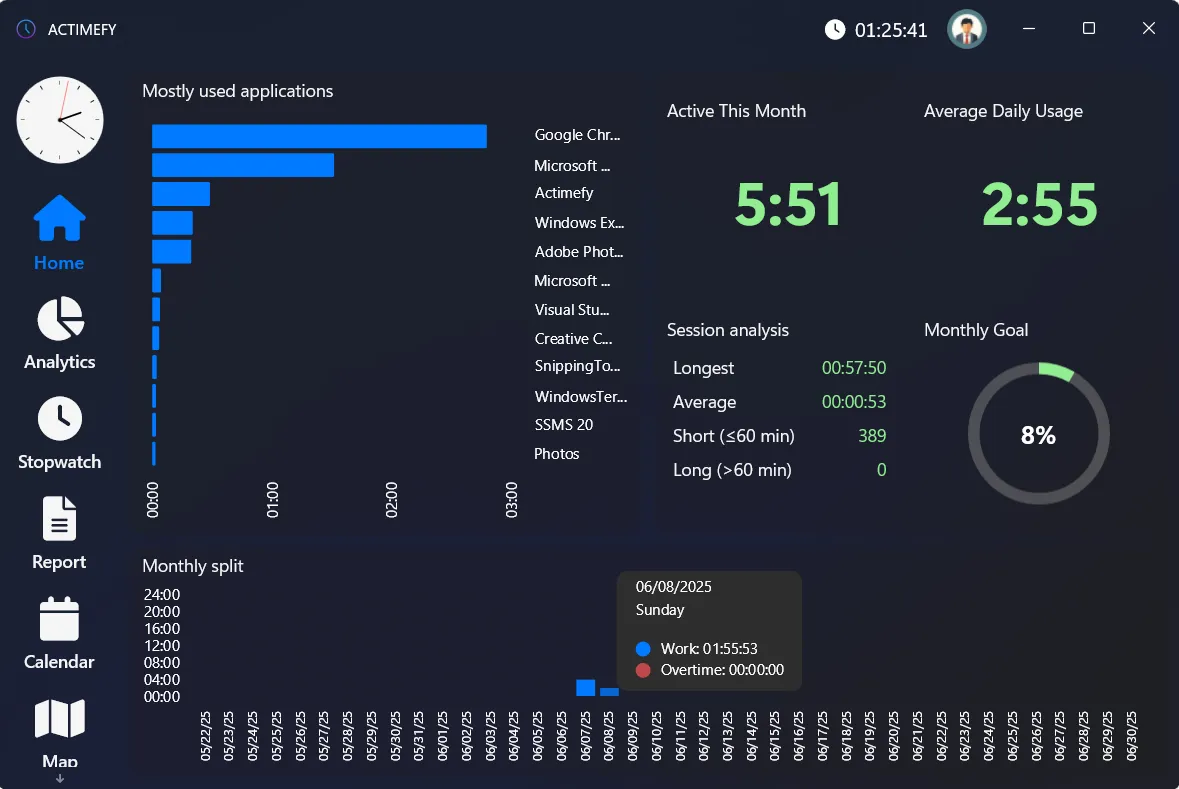Open the user profile avatar
Viewport: 1179px width, 789px height.
click(x=966, y=29)
